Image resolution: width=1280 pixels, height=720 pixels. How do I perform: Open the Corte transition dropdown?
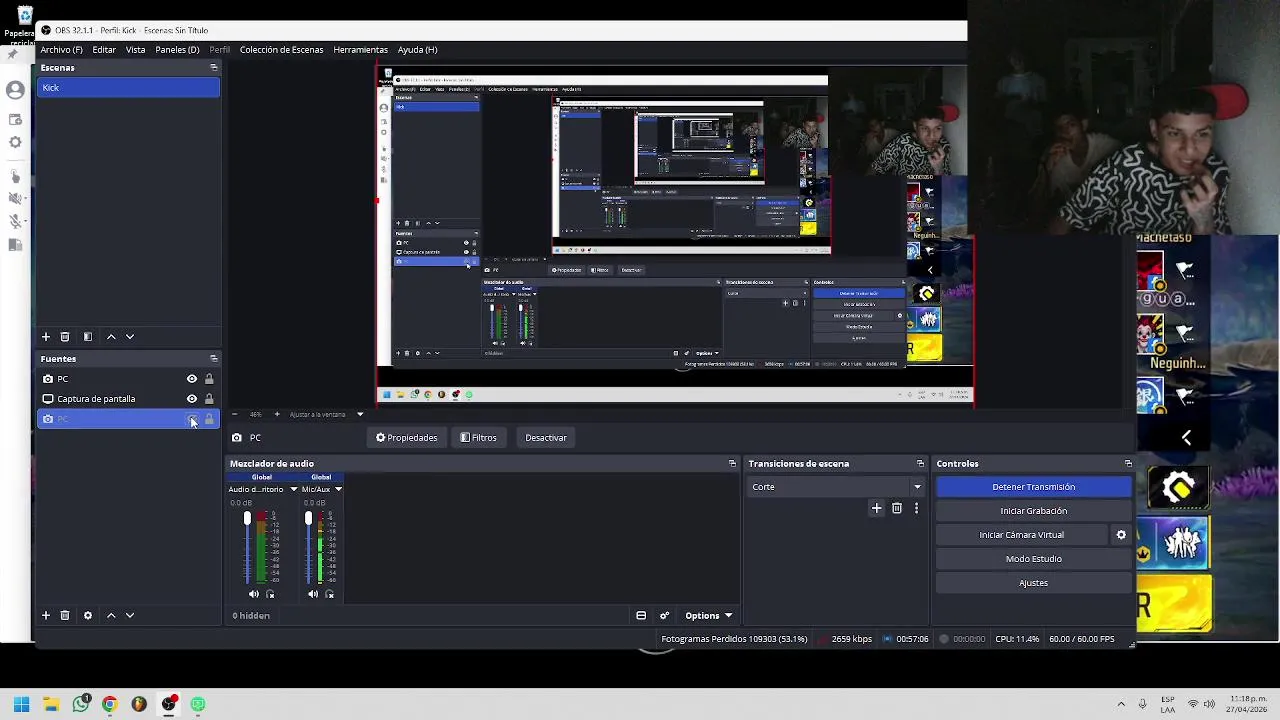coord(836,487)
